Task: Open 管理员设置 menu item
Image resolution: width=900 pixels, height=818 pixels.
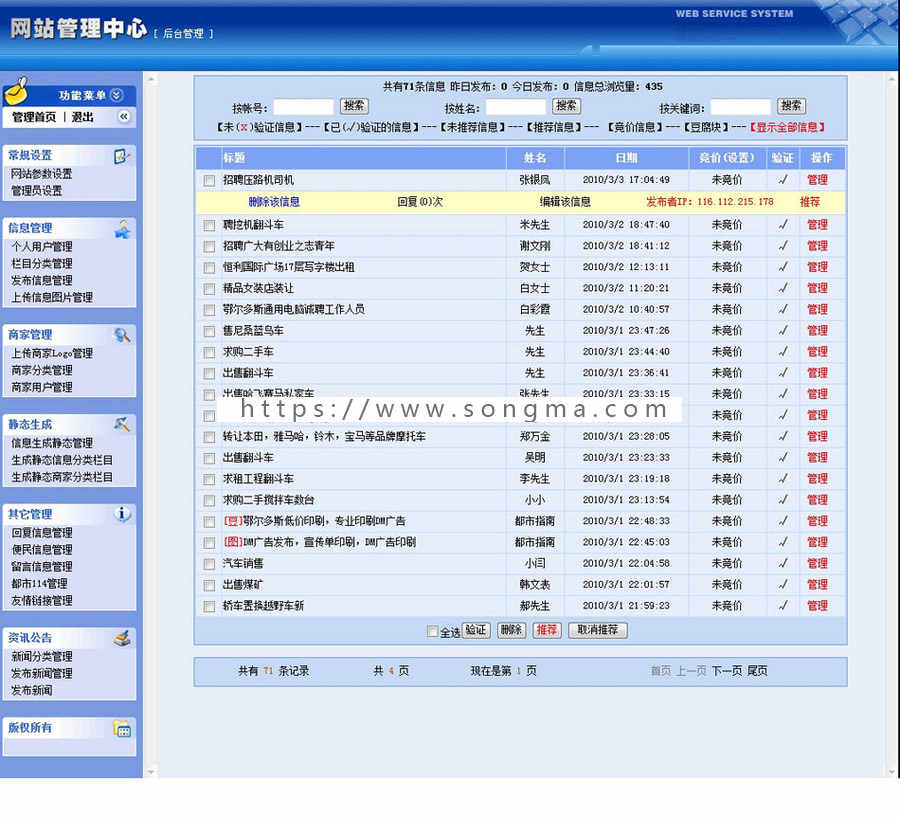Action: (37, 191)
